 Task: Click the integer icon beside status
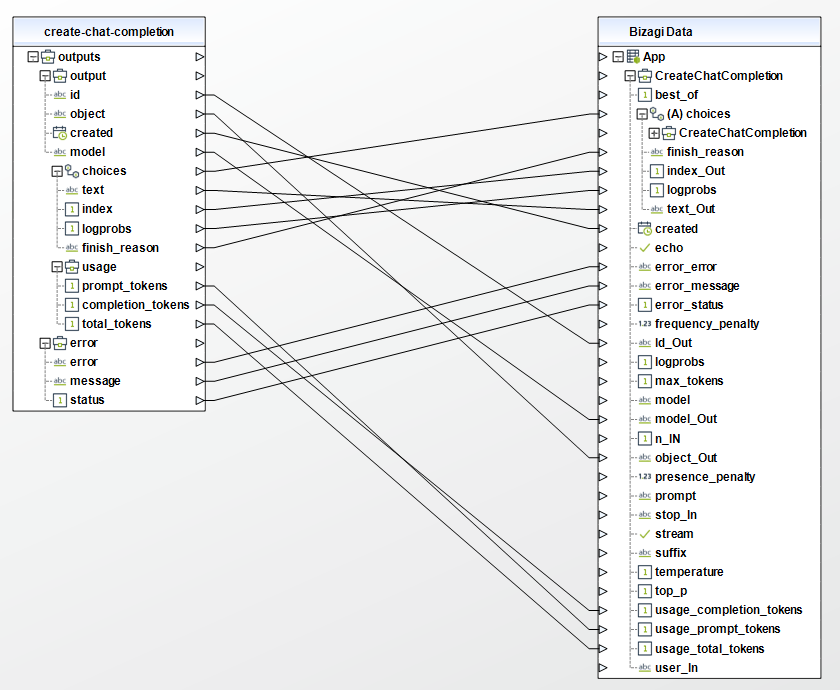59,400
